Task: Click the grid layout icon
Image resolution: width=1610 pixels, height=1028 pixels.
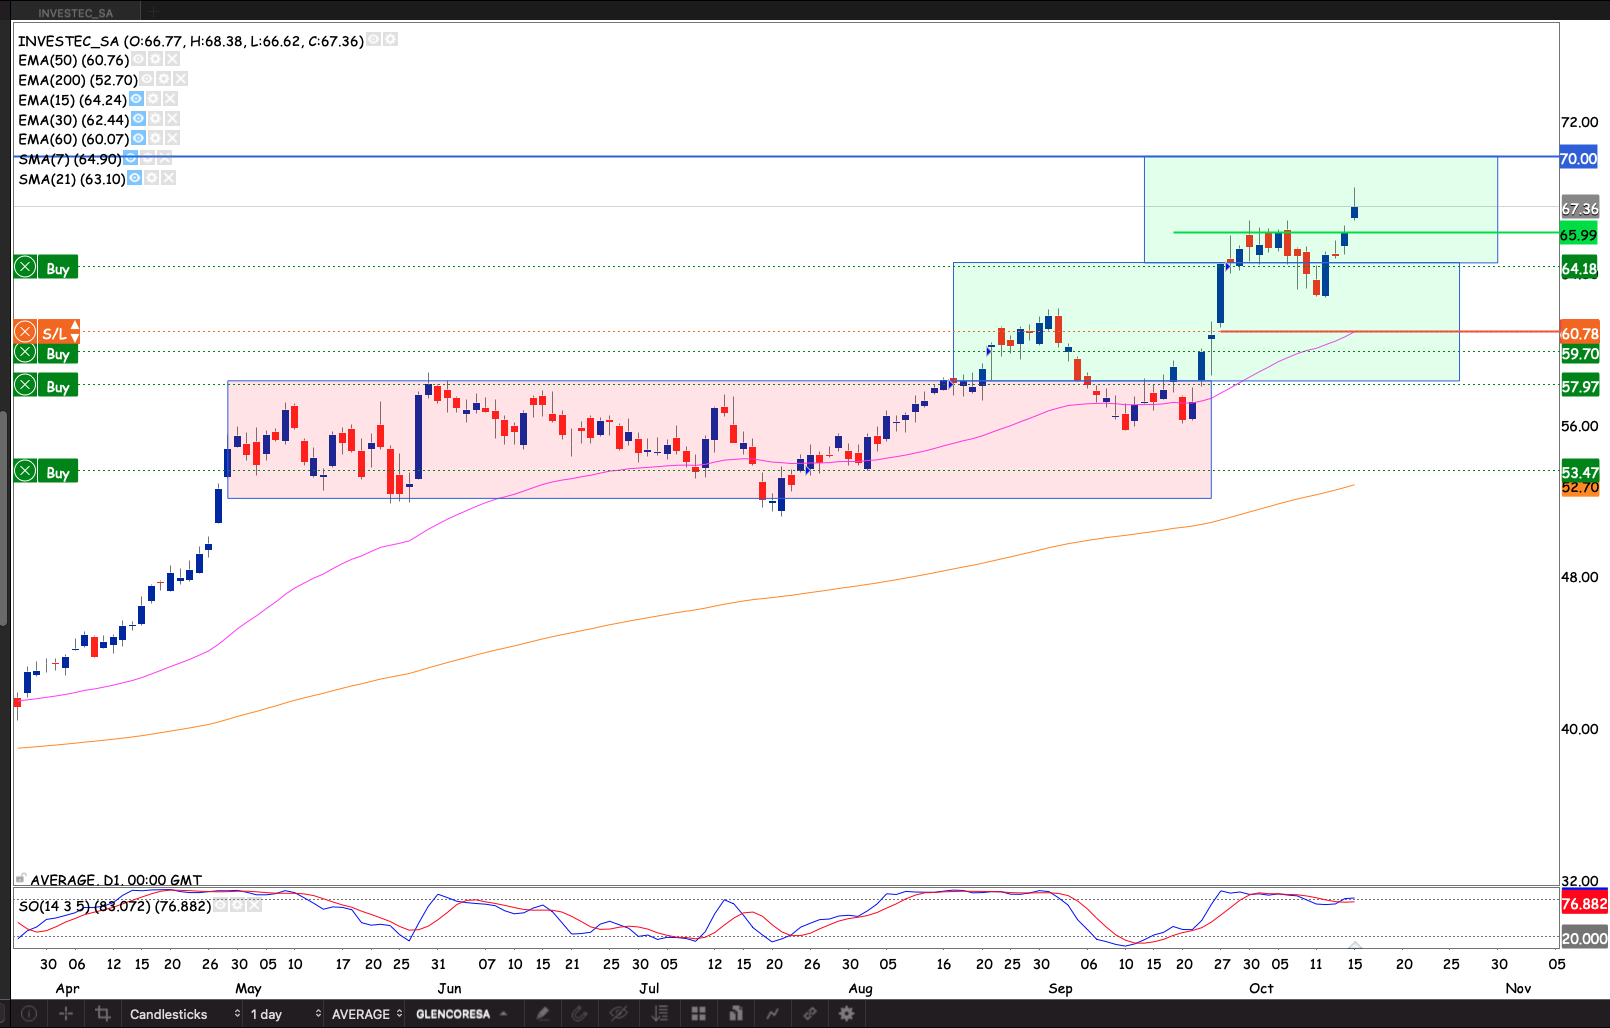Action: tap(698, 1014)
